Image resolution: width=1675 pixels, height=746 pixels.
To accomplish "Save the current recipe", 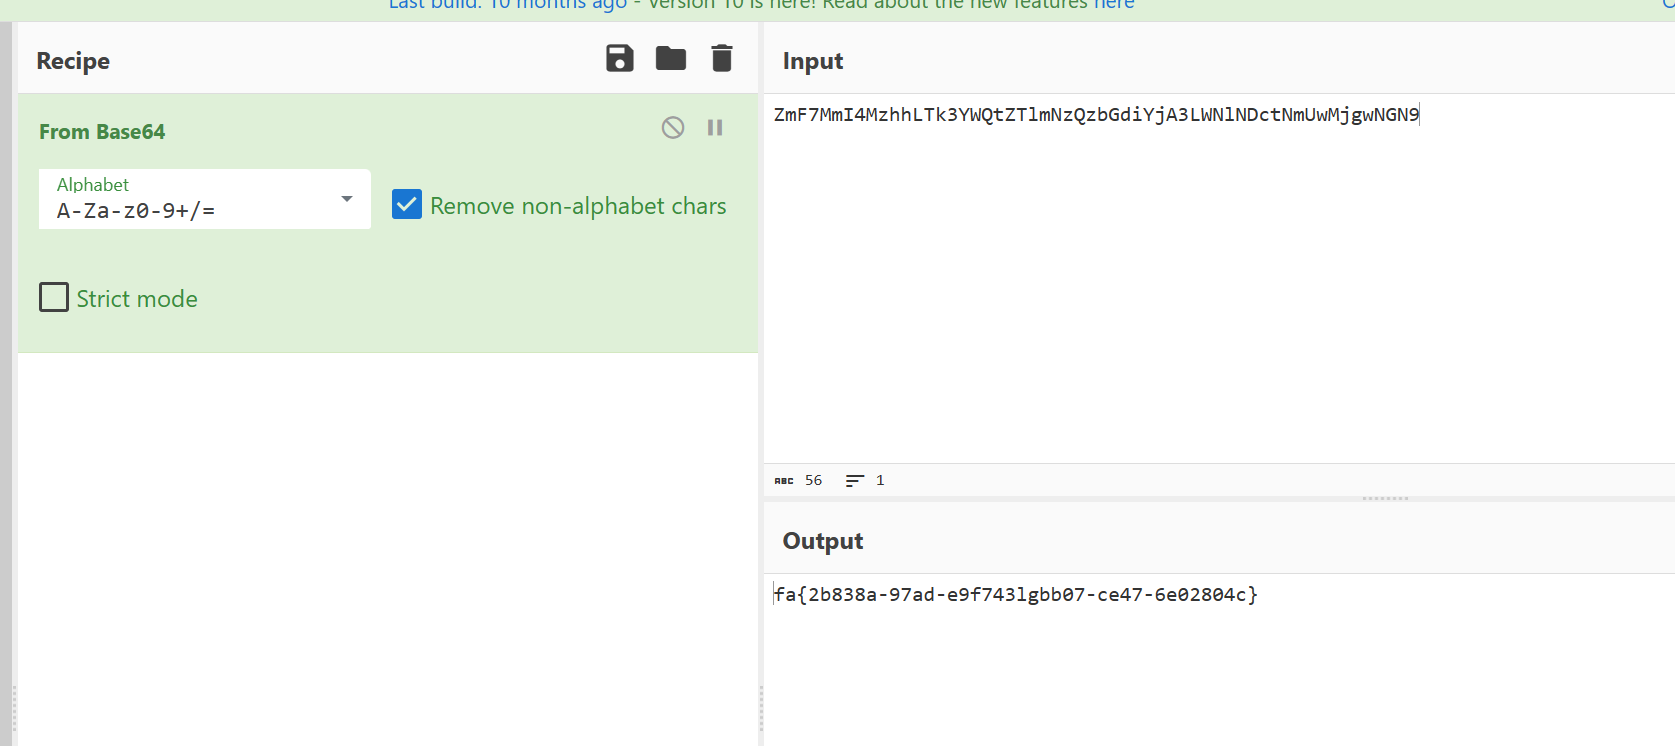I will 620,59.
